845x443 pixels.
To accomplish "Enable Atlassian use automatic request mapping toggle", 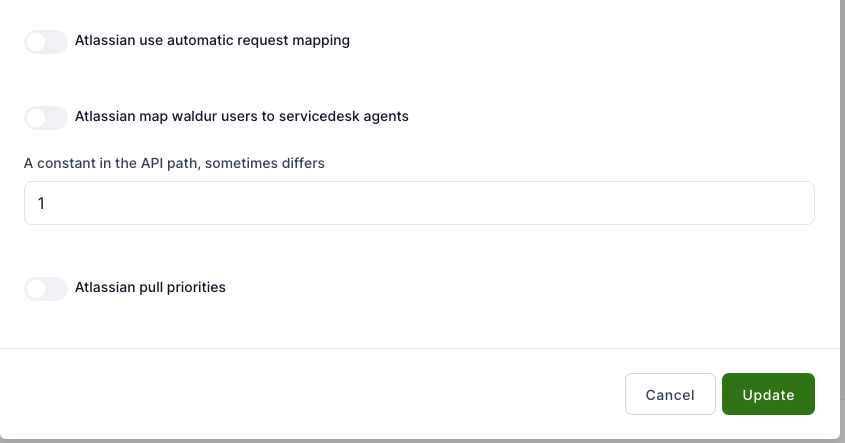I will [46, 42].
